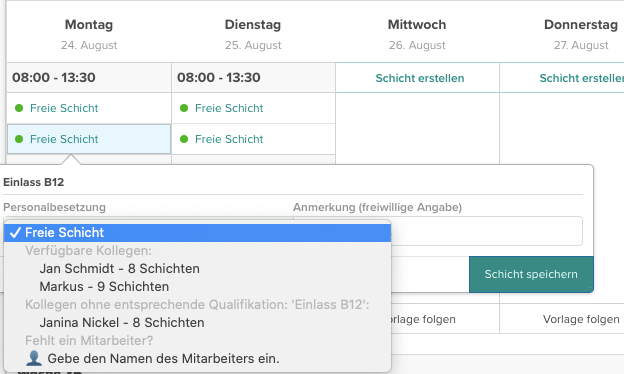The height and width of the screenshot is (374, 624).
Task: Save shift with Schicht speichern button
Action: click(531, 274)
